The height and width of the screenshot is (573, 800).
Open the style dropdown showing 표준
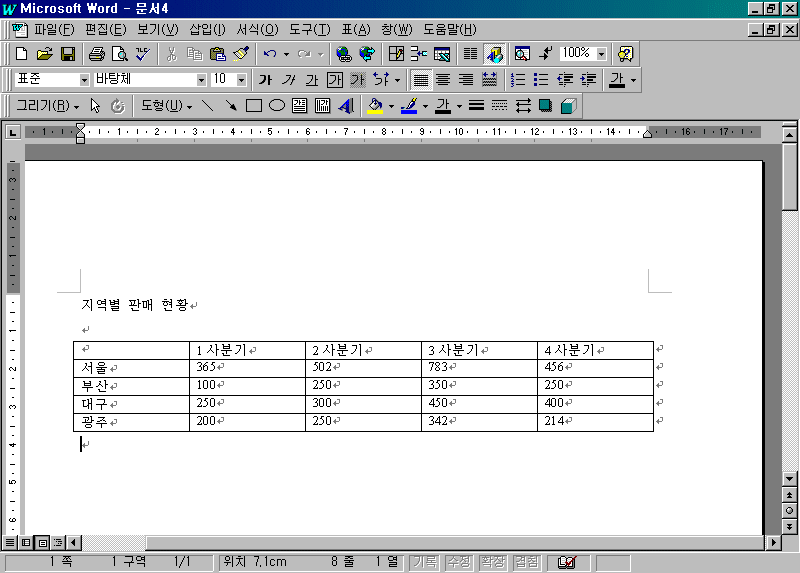pos(84,80)
